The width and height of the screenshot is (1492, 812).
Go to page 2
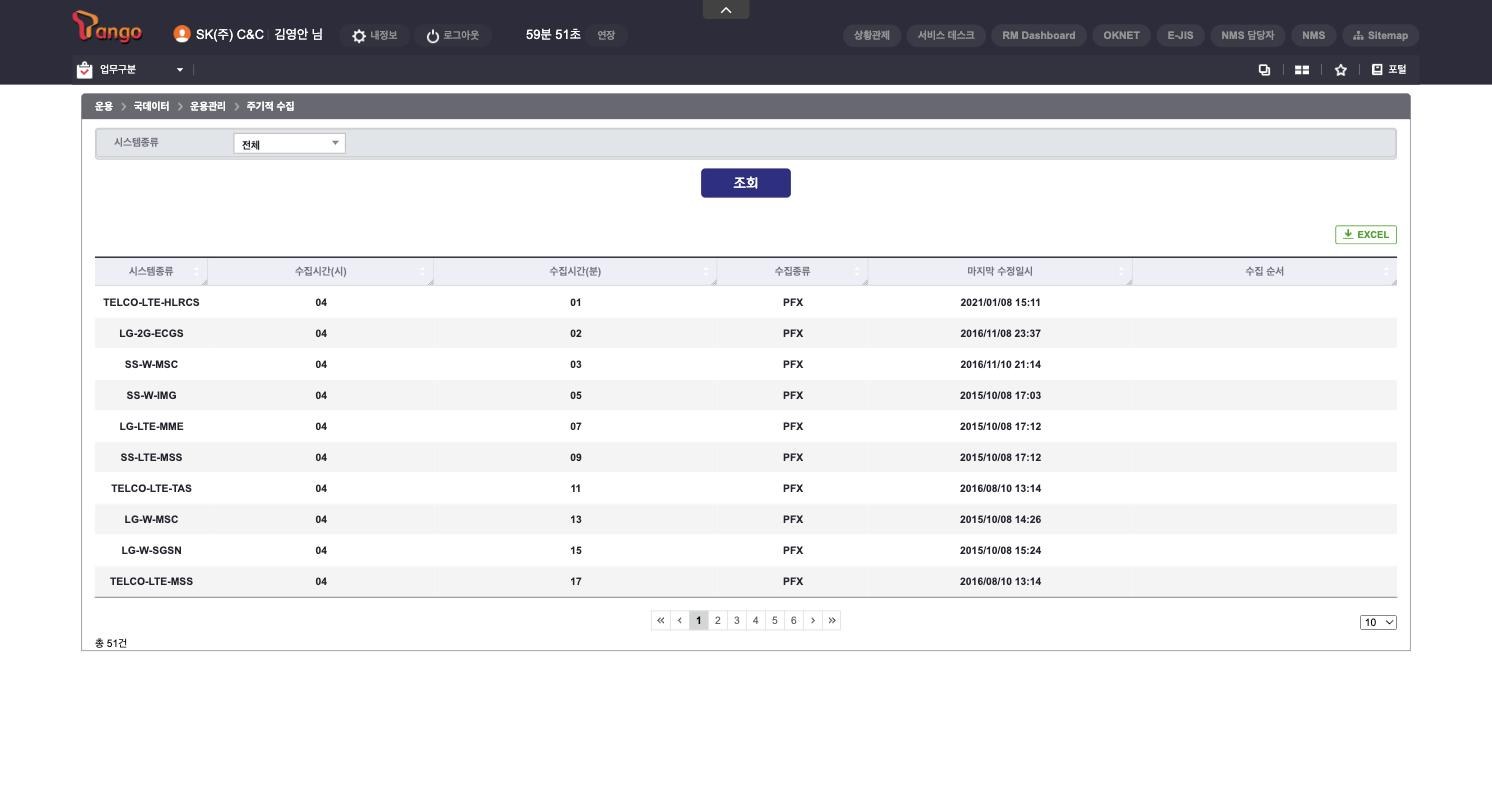(718, 621)
